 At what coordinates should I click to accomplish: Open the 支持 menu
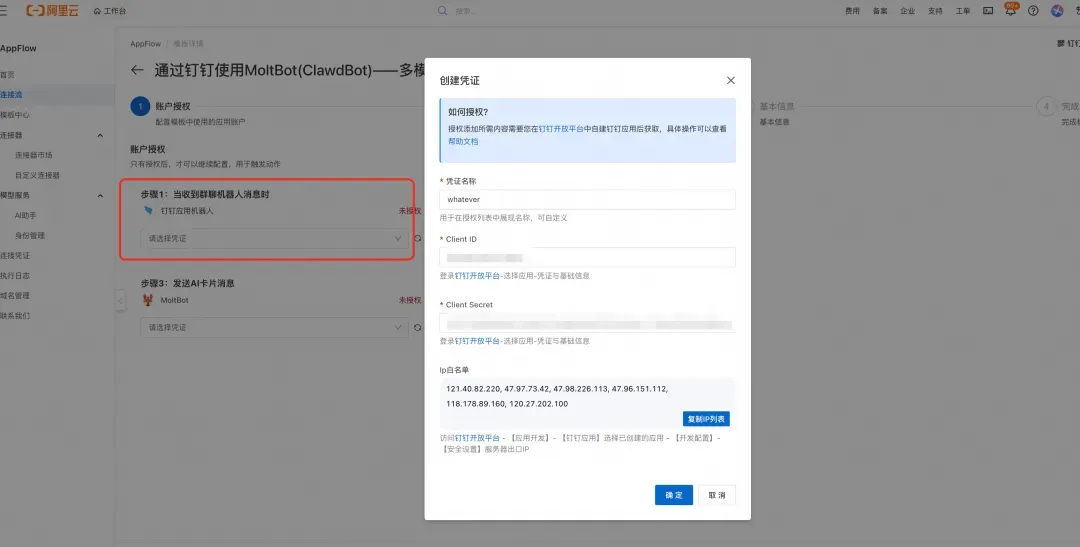(x=935, y=11)
